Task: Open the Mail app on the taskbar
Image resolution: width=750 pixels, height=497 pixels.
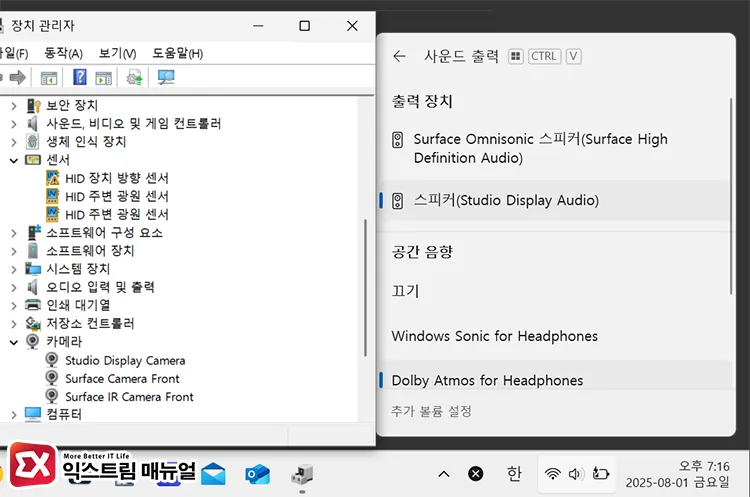Action: (213, 474)
